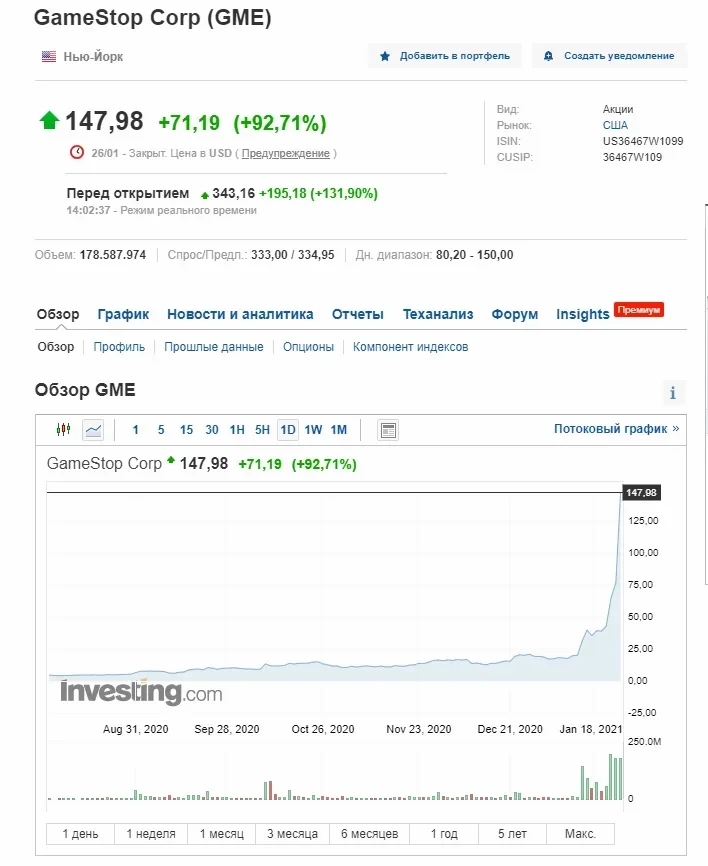Screen dimensions: 708x866
Task: Select the 5 minute chart interval
Action: click(x=161, y=430)
